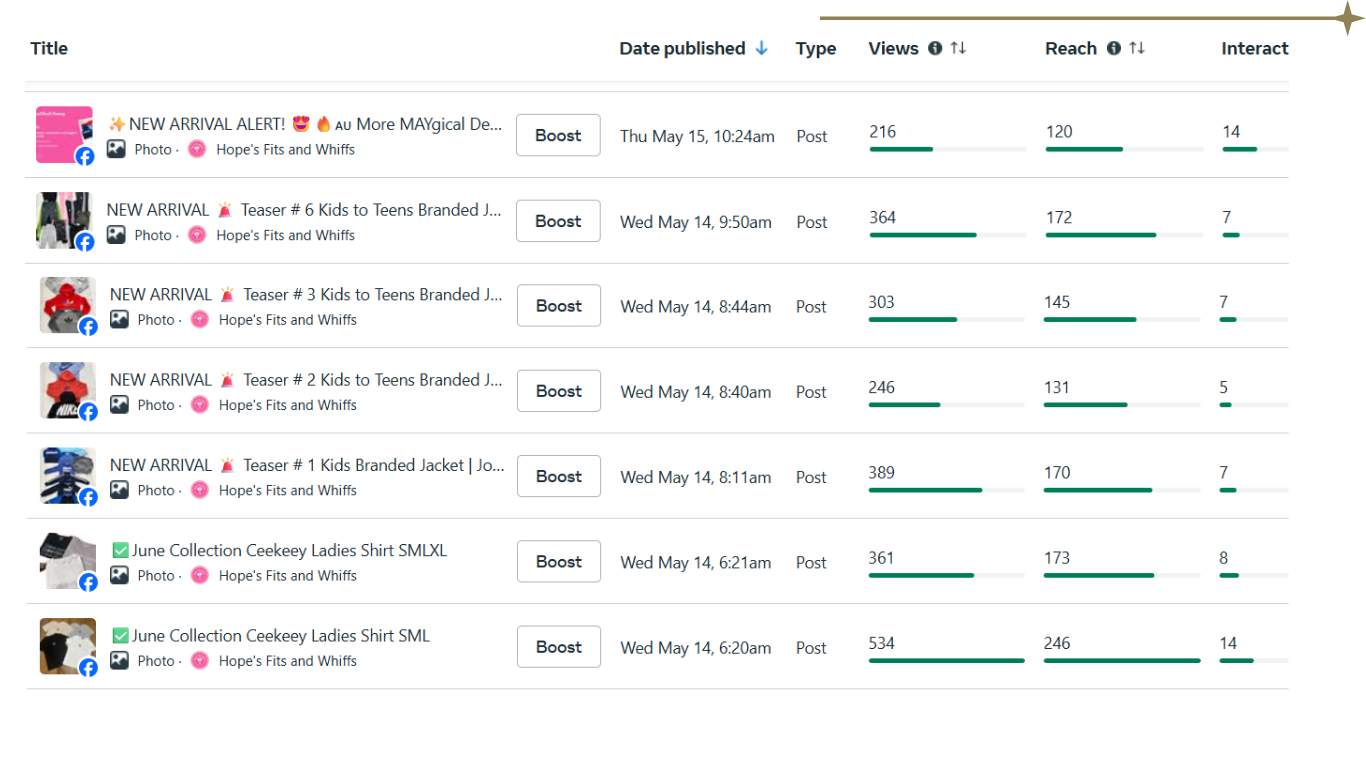Open thumbnail of Teaser # 1 Kids Jacket post

tap(67, 475)
